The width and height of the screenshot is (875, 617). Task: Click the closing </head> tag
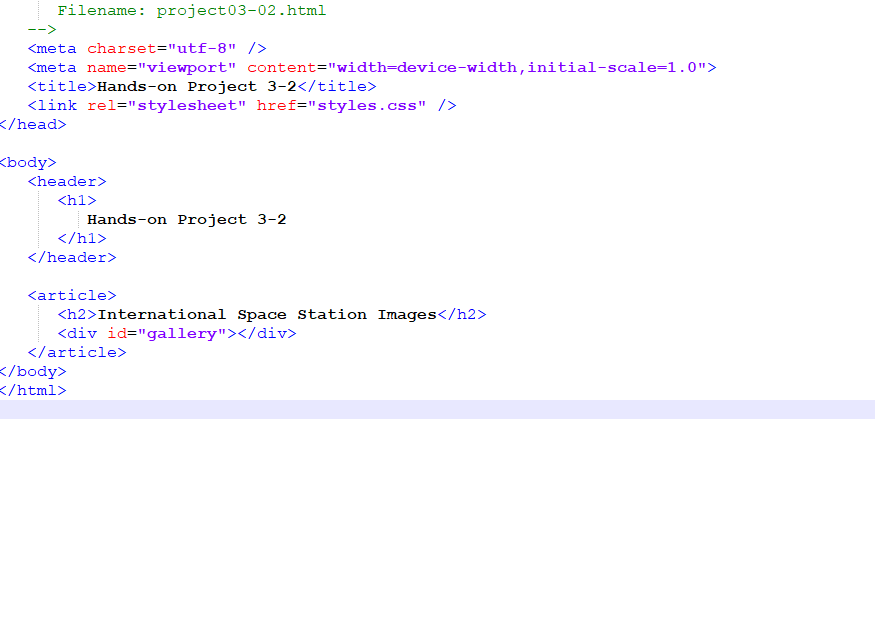pos(33,124)
